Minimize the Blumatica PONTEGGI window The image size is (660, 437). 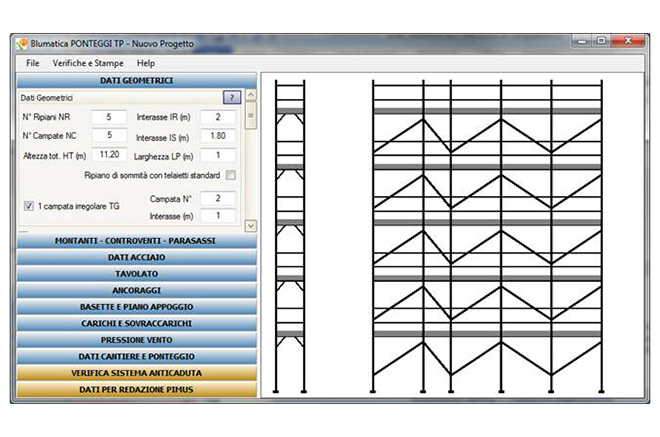(582, 41)
